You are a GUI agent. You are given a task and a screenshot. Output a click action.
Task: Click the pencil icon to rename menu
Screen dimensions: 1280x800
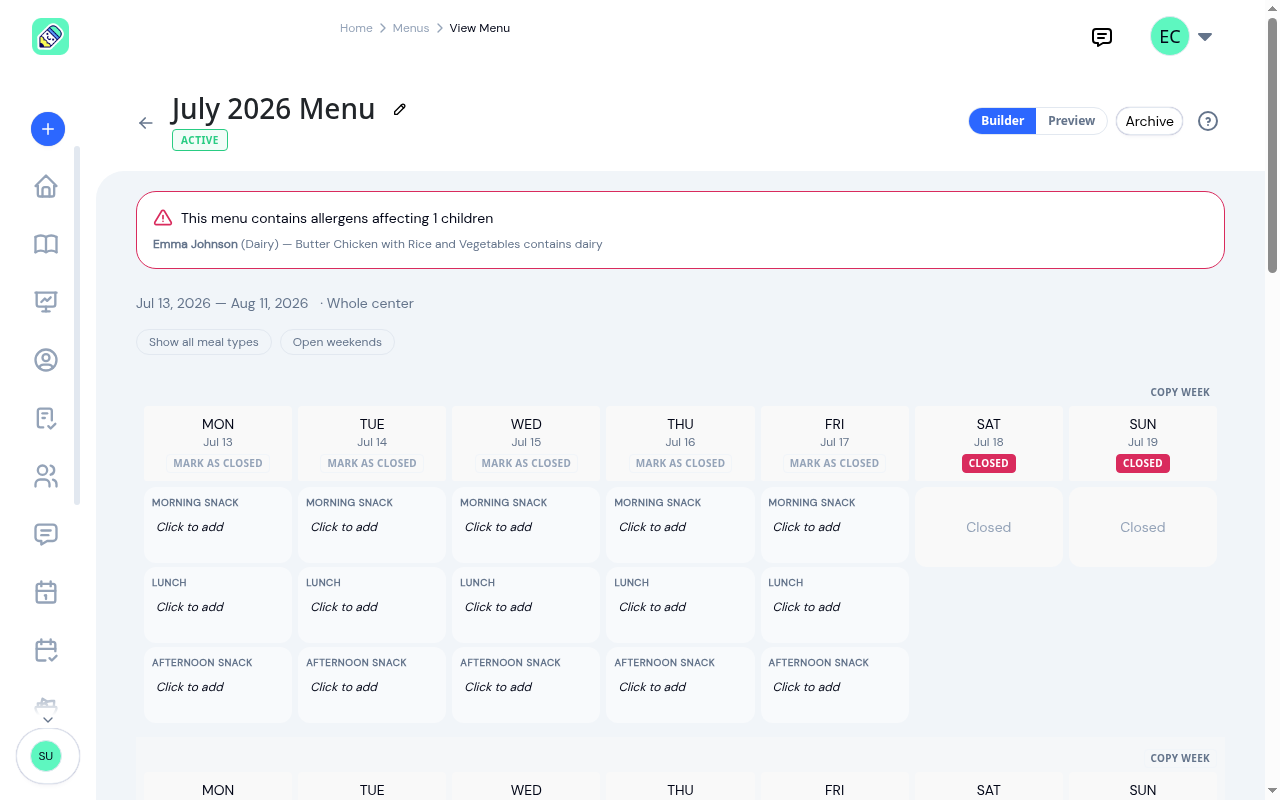(400, 109)
